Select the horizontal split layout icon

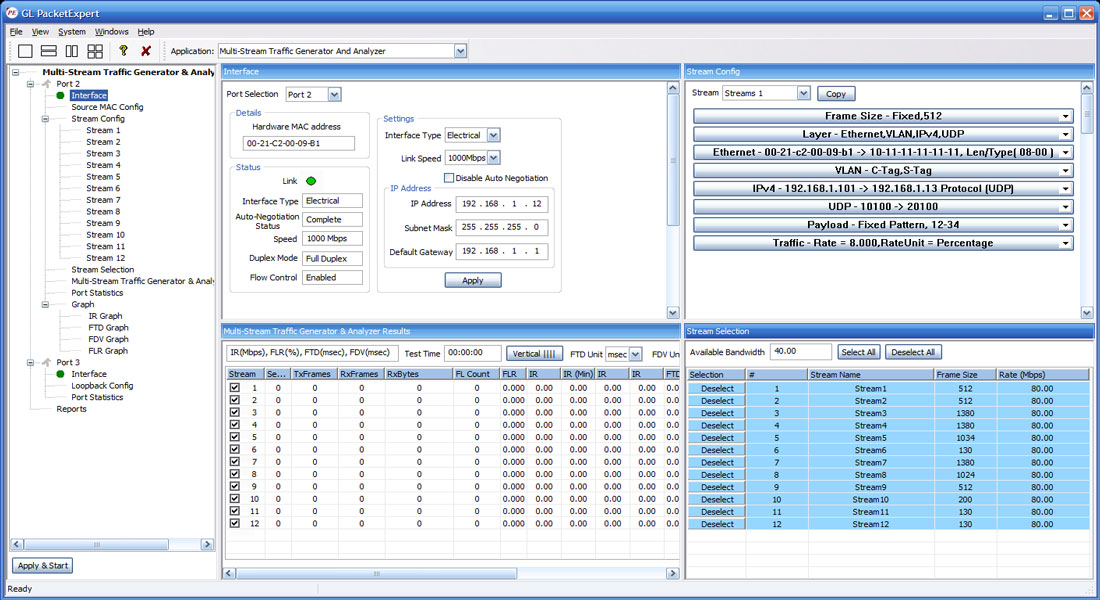click(x=48, y=51)
